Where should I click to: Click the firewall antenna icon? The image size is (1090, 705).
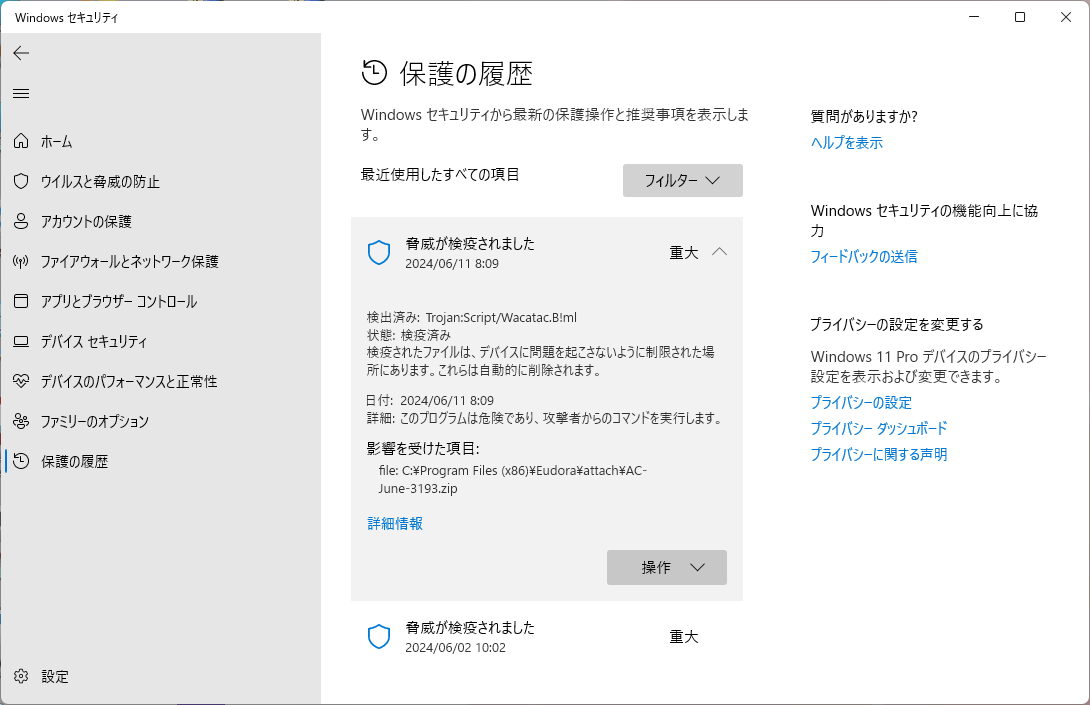click(x=21, y=261)
